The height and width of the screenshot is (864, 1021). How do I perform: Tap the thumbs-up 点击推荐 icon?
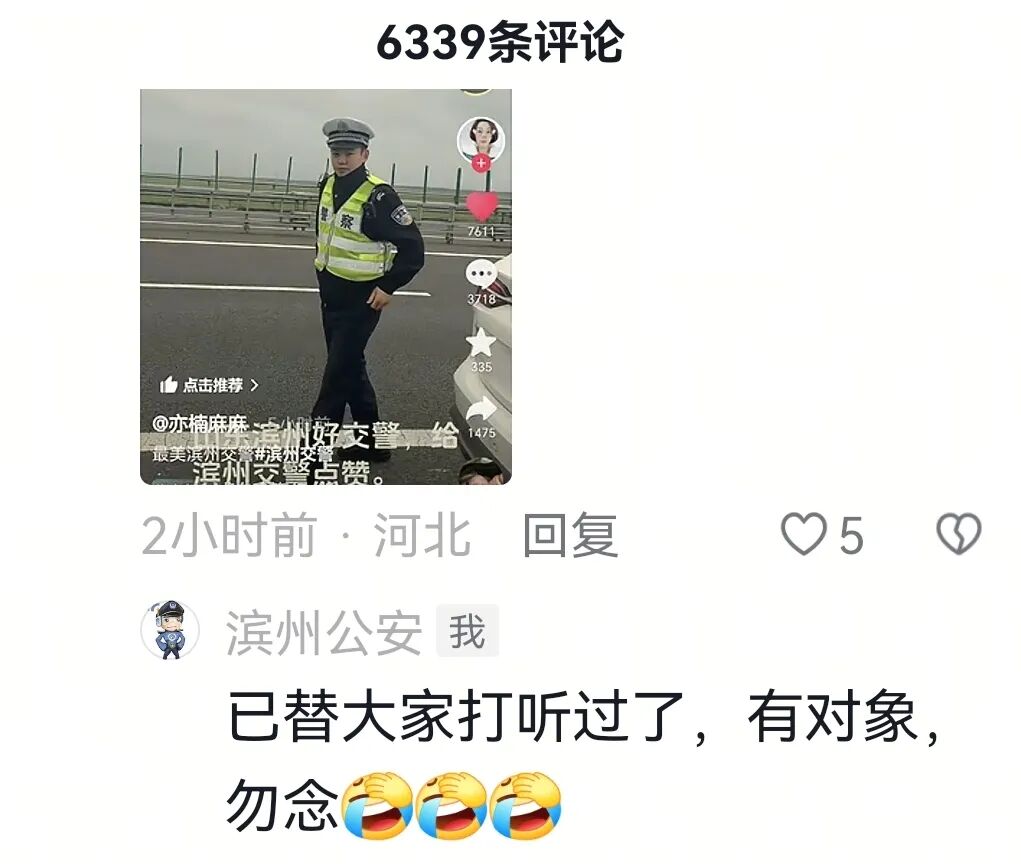pos(169,385)
